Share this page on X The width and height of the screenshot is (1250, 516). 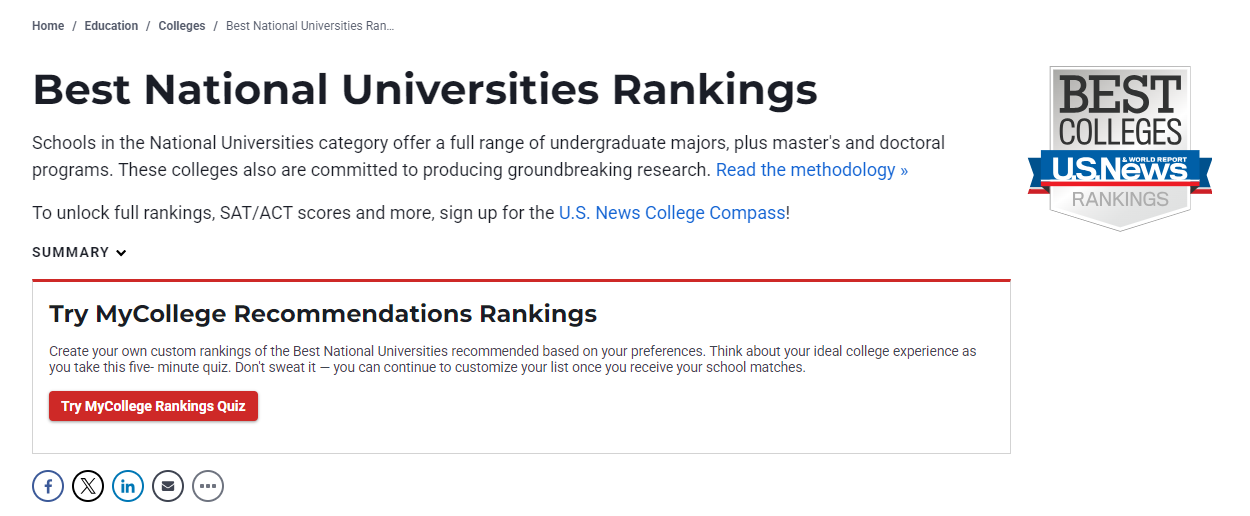[x=88, y=487]
